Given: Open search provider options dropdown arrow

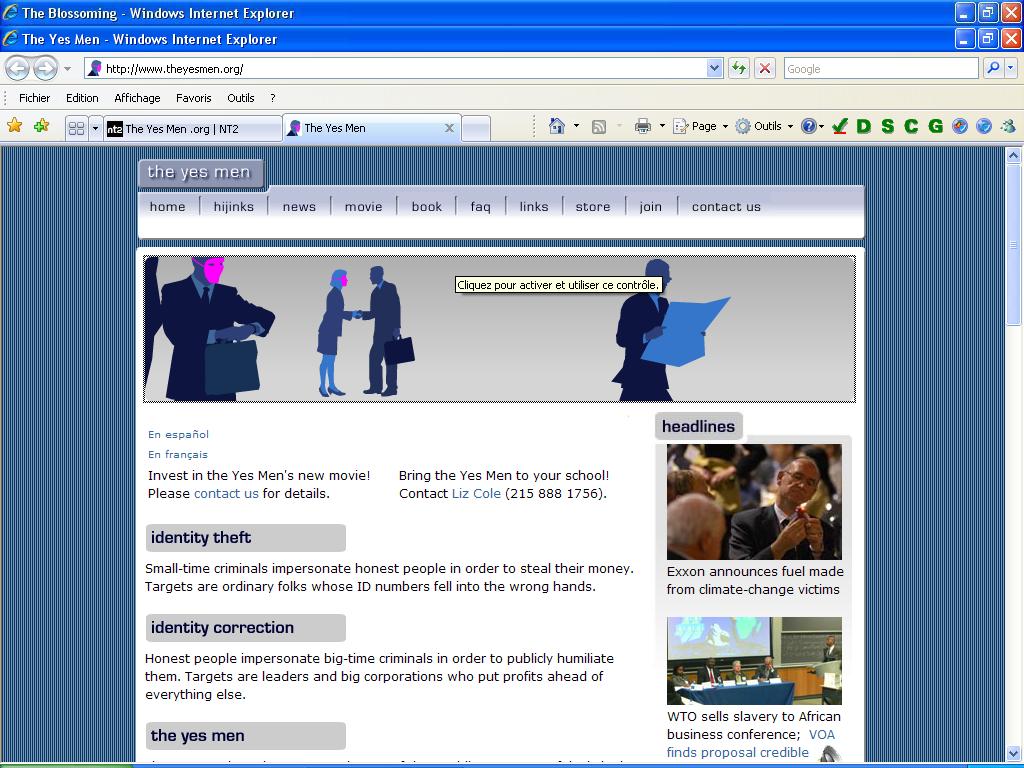Looking at the screenshot, I should [1011, 68].
